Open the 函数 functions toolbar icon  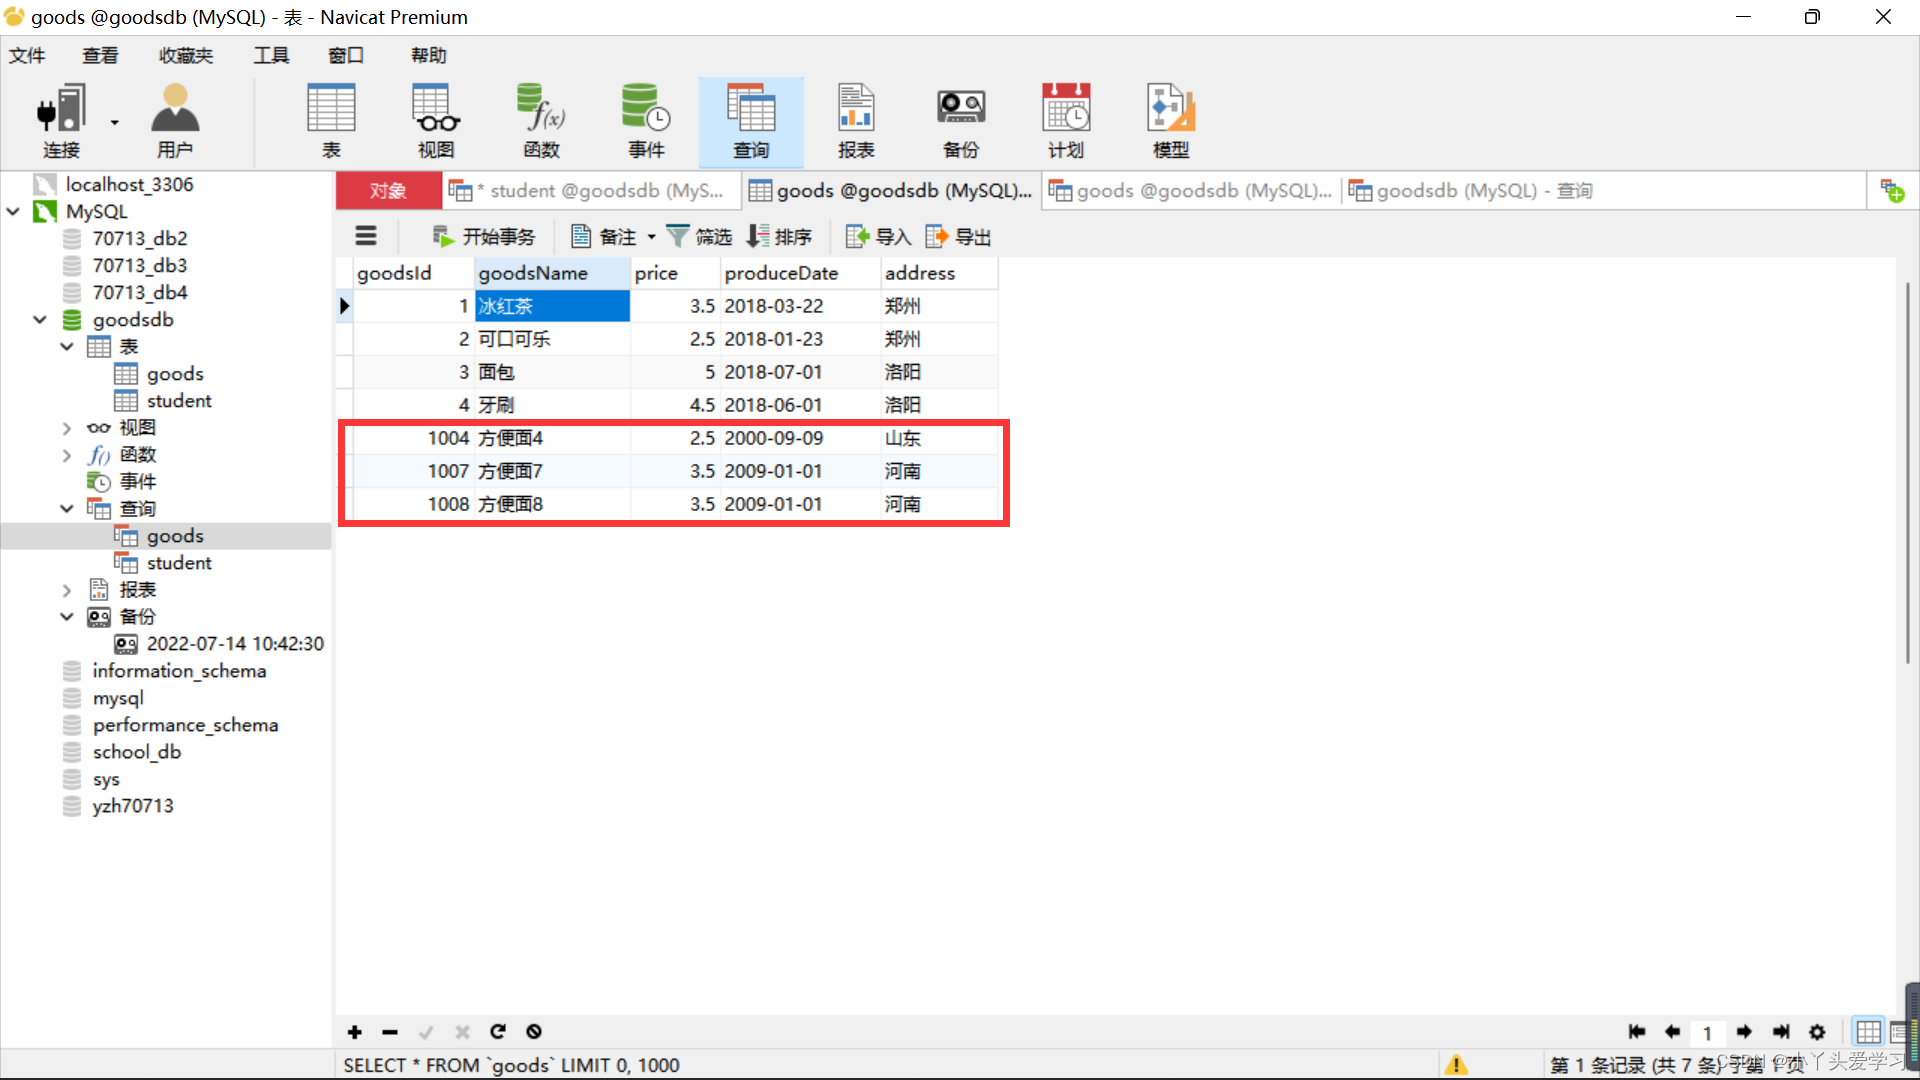click(x=541, y=122)
